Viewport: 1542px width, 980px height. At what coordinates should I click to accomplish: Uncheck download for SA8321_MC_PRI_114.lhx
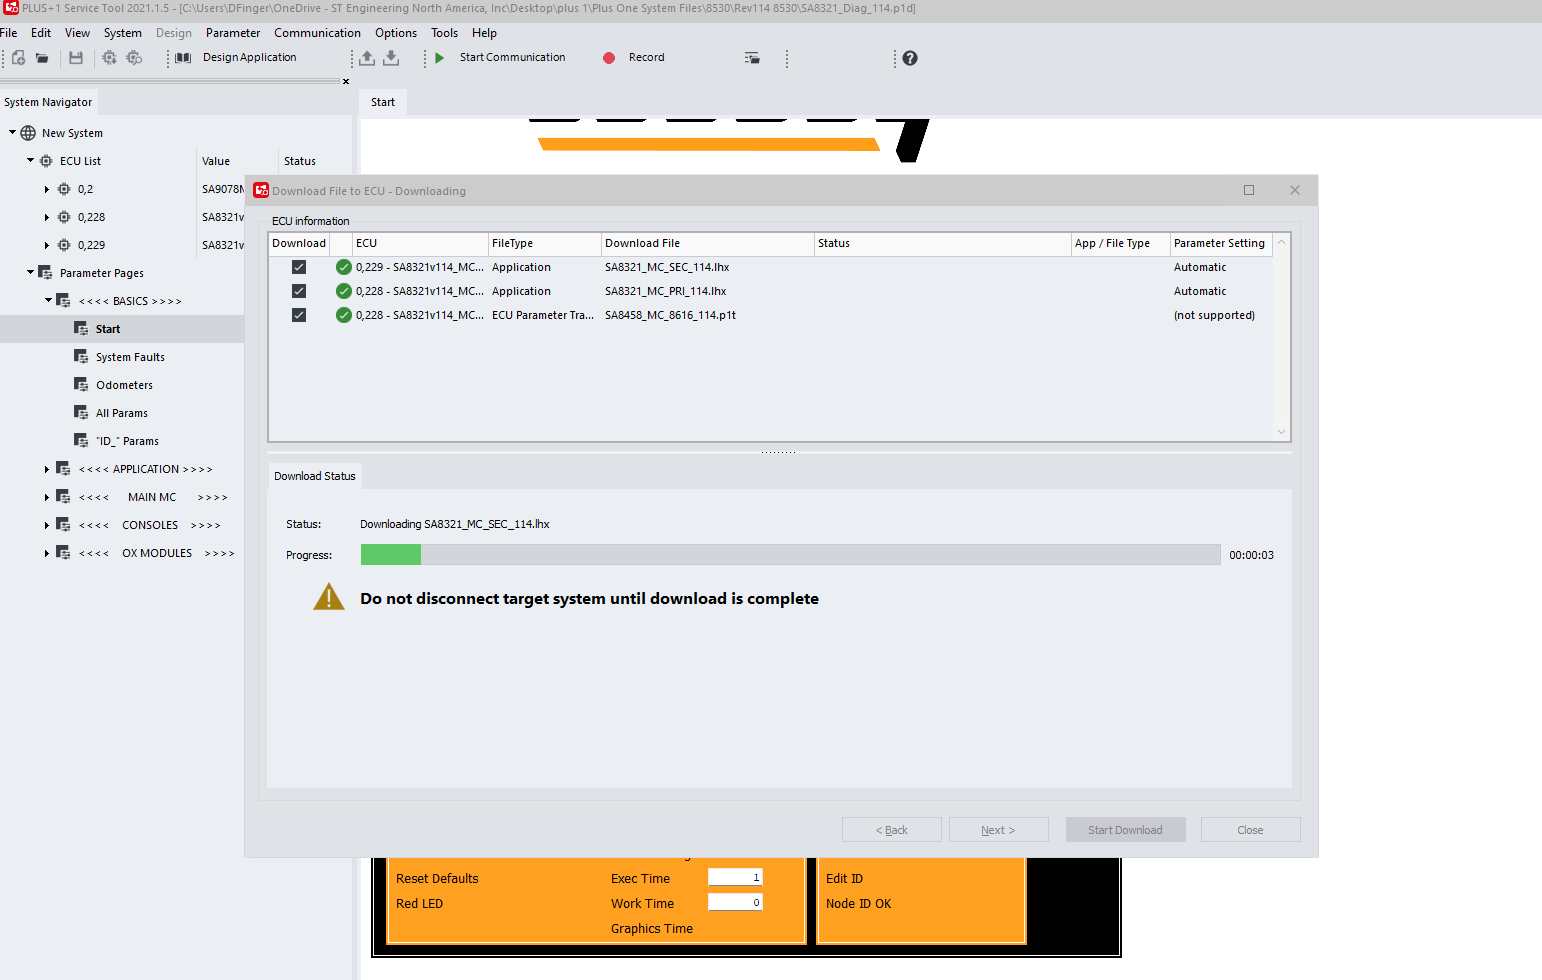(x=299, y=291)
